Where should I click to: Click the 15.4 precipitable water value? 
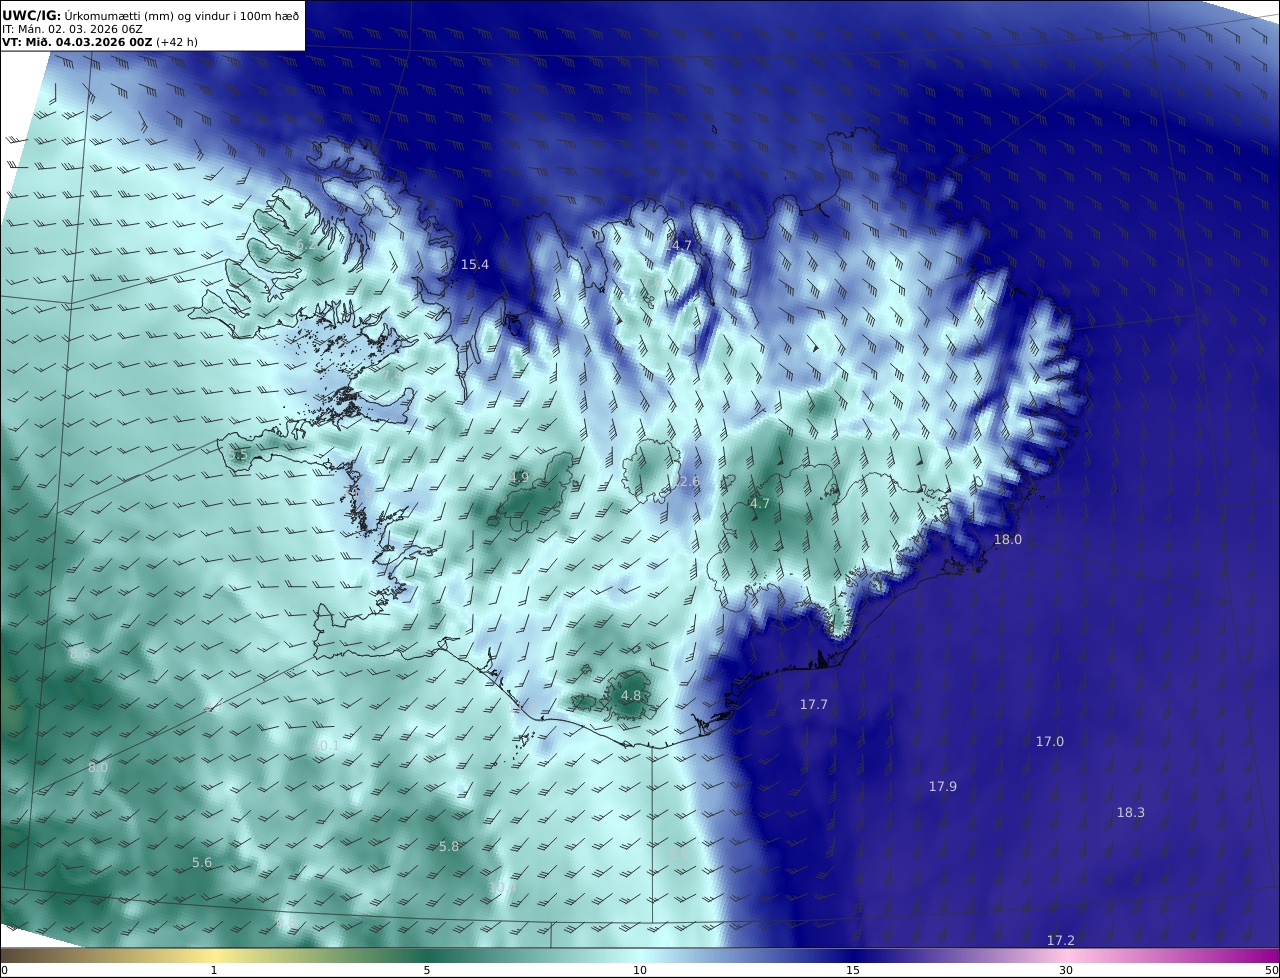(475, 265)
